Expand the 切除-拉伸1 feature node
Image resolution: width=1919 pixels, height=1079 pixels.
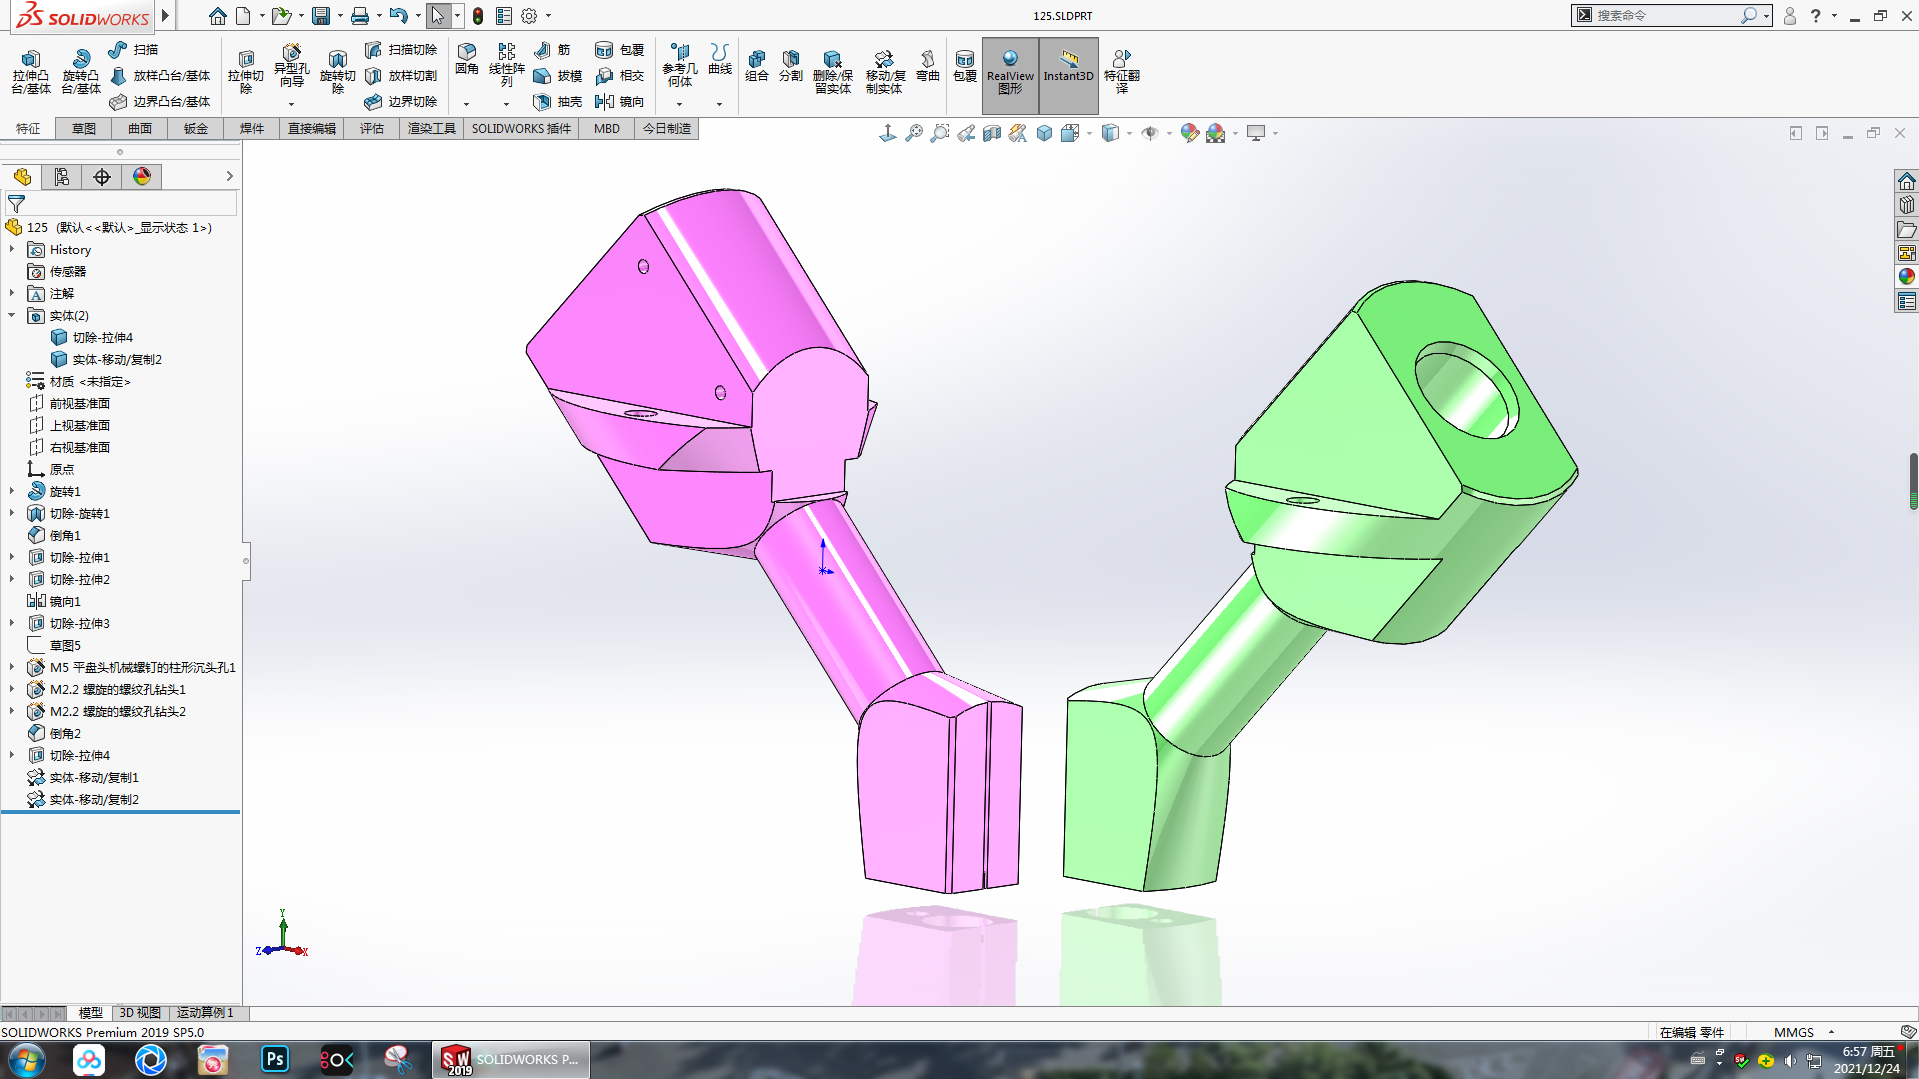(12, 557)
